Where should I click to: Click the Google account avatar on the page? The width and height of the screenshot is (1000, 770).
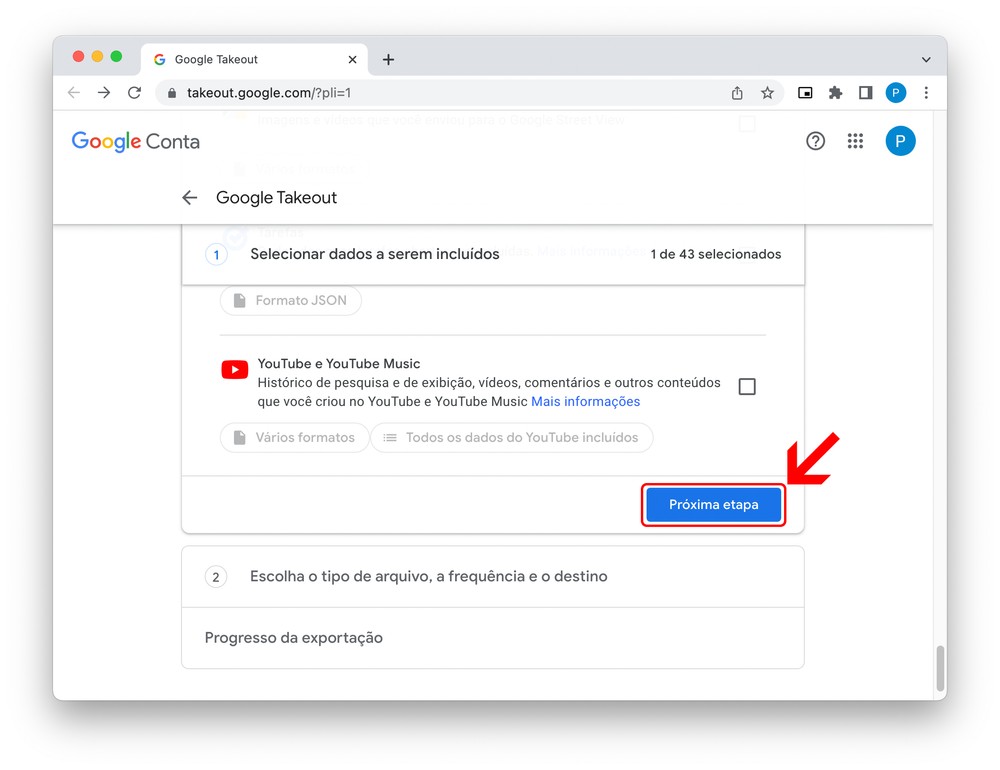900,141
